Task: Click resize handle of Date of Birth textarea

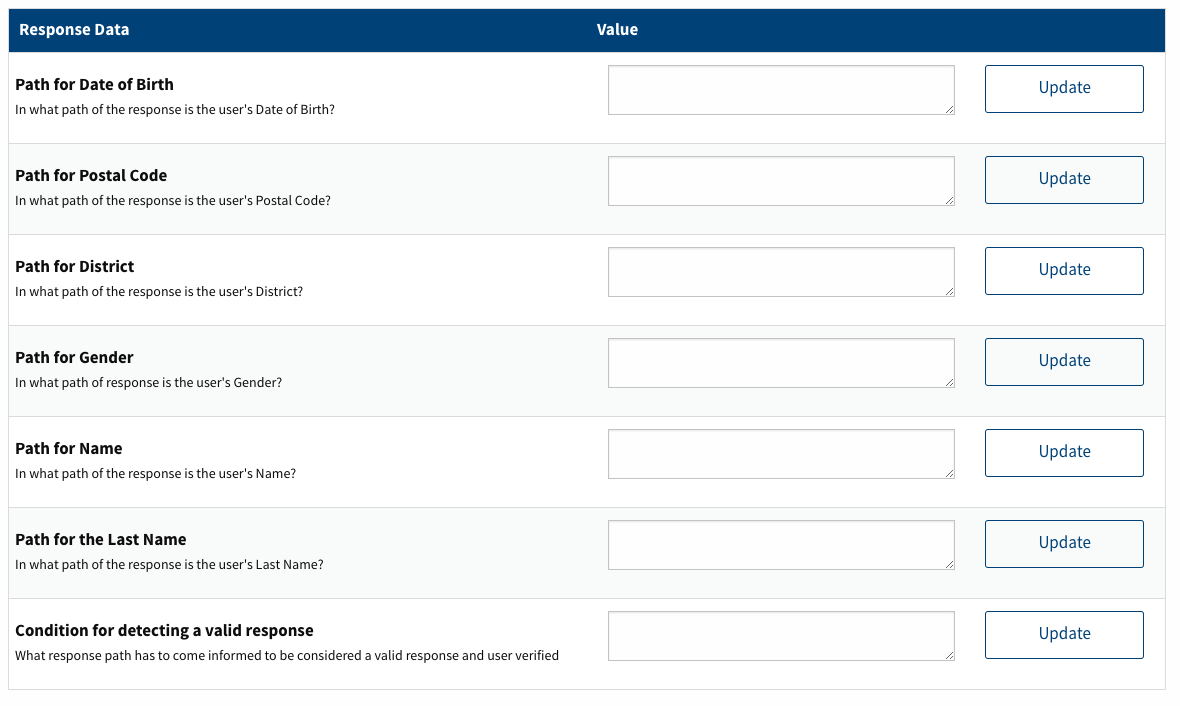Action: coord(950,110)
